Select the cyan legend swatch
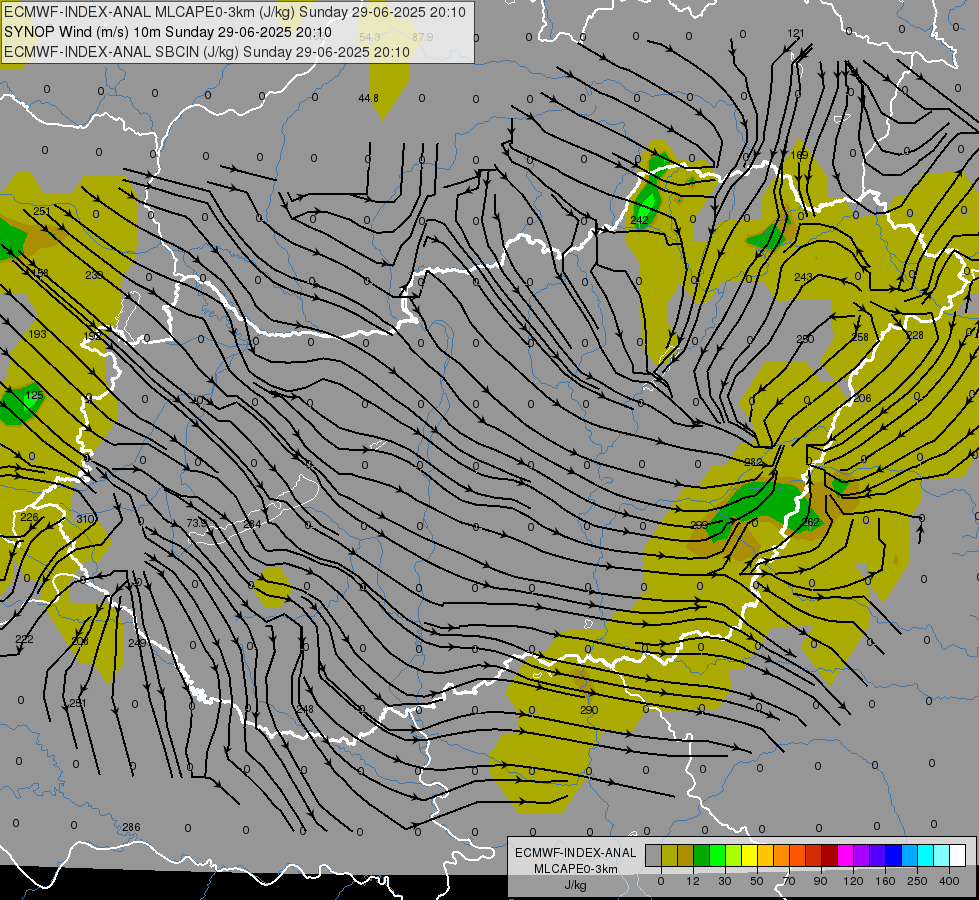The image size is (979, 900). click(x=925, y=855)
